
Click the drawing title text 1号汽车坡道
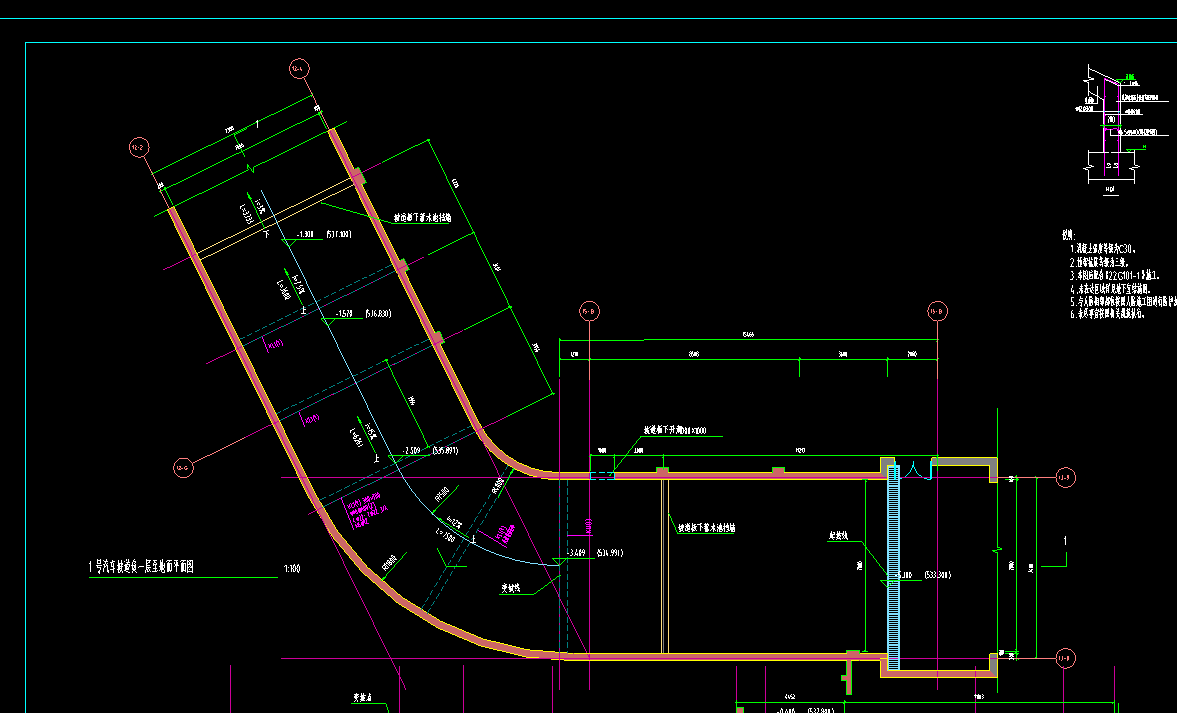pos(142,567)
